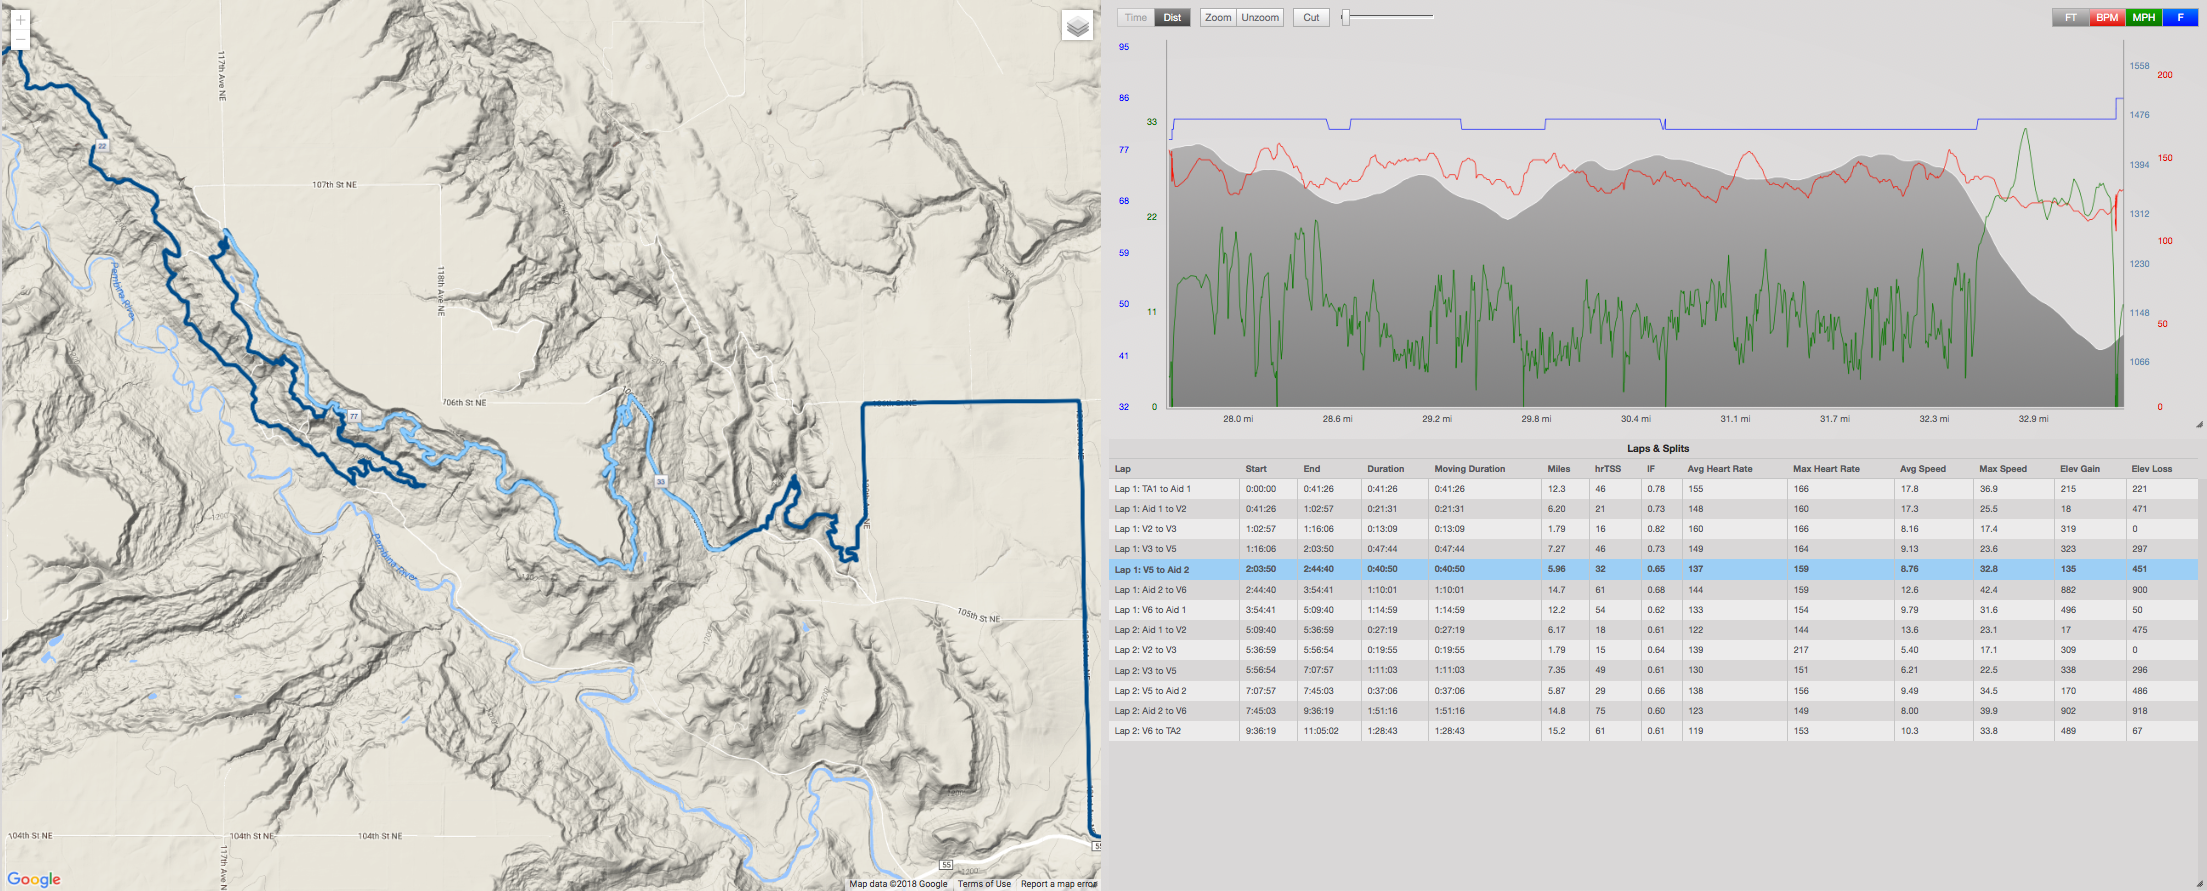This screenshot has width=2207, height=891.
Task: Switch chart x-axis to Dist
Action: tap(1172, 17)
